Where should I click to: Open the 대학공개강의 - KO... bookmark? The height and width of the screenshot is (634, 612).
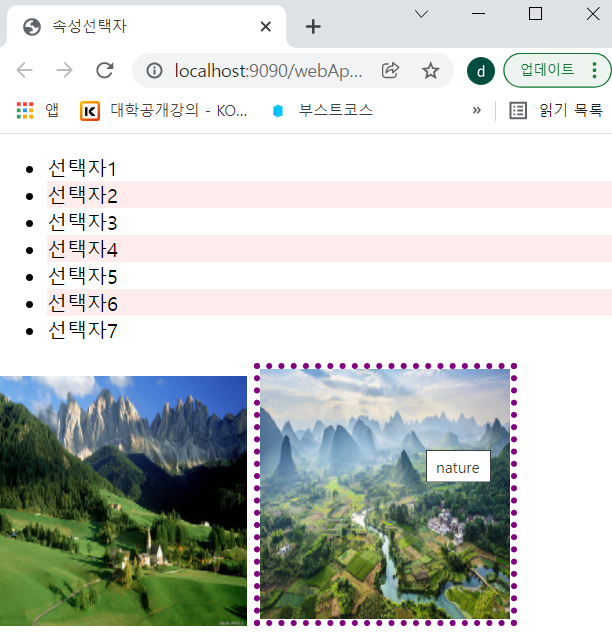click(164, 110)
